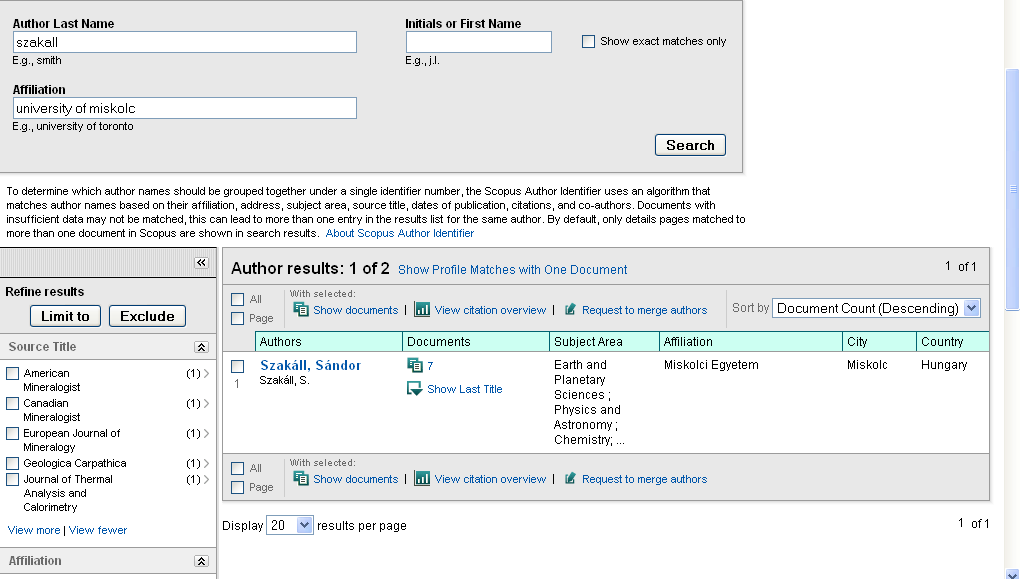Open Szakáll, Sándor author profile
Image resolution: width=1020 pixels, height=579 pixels.
tap(310, 365)
